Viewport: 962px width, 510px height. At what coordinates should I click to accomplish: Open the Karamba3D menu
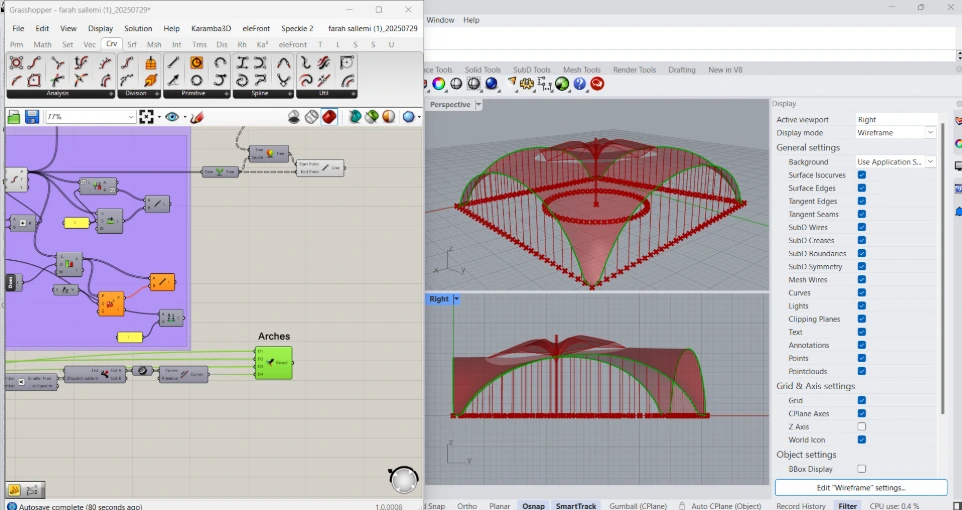[209, 28]
